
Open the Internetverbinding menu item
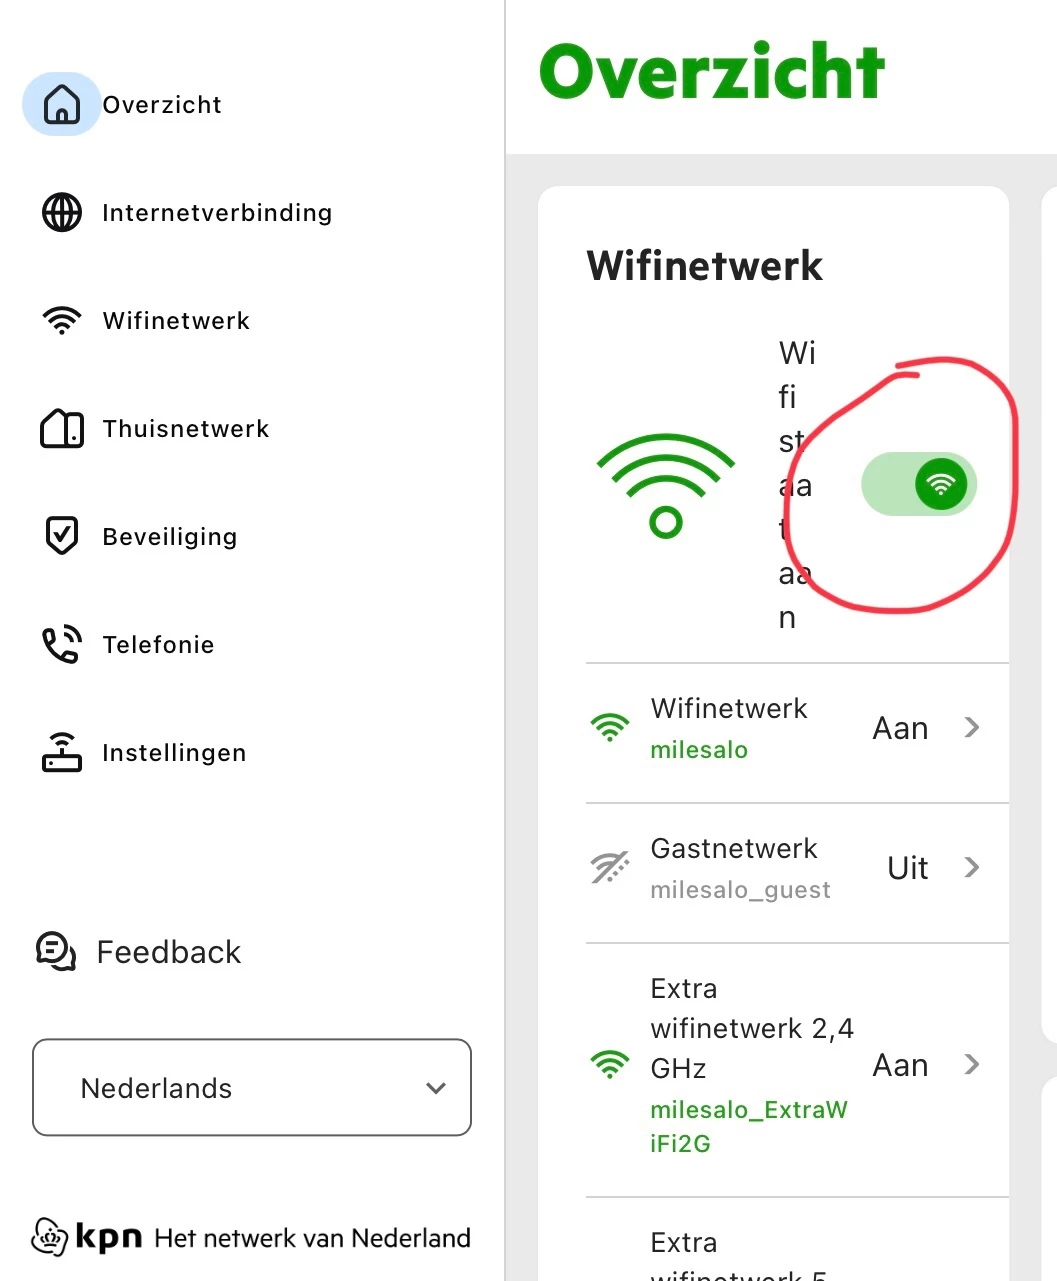point(217,213)
